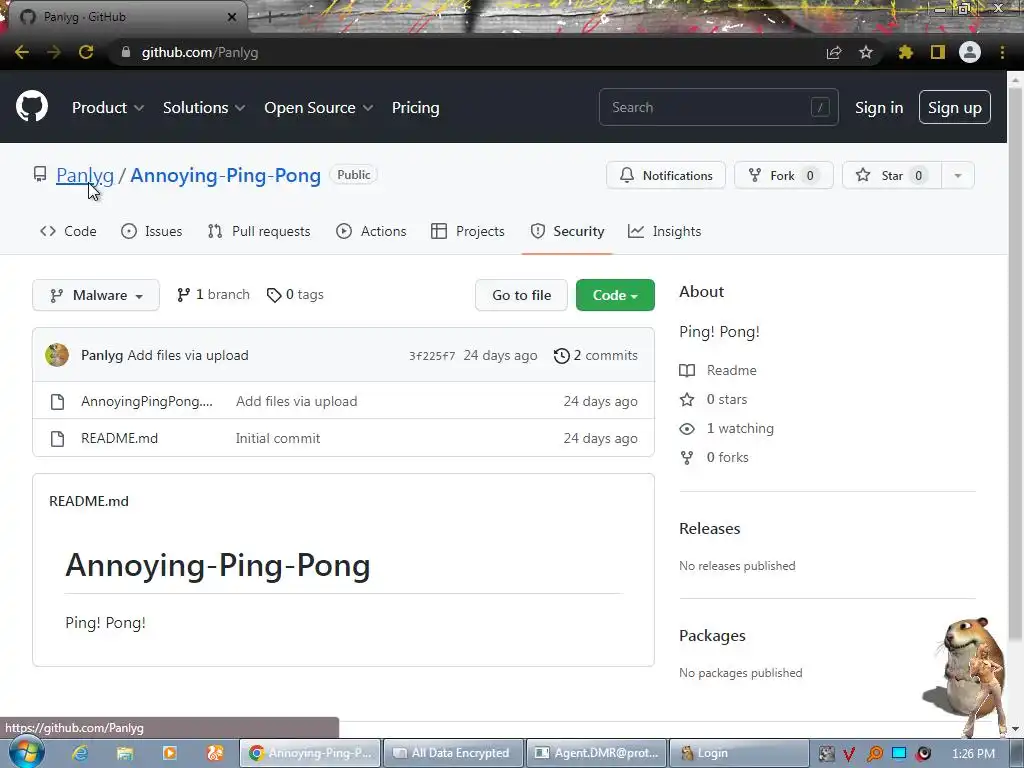1024x768 pixels.
Task: Open the Malware branch selector dropdown
Action: (x=96, y=295)
